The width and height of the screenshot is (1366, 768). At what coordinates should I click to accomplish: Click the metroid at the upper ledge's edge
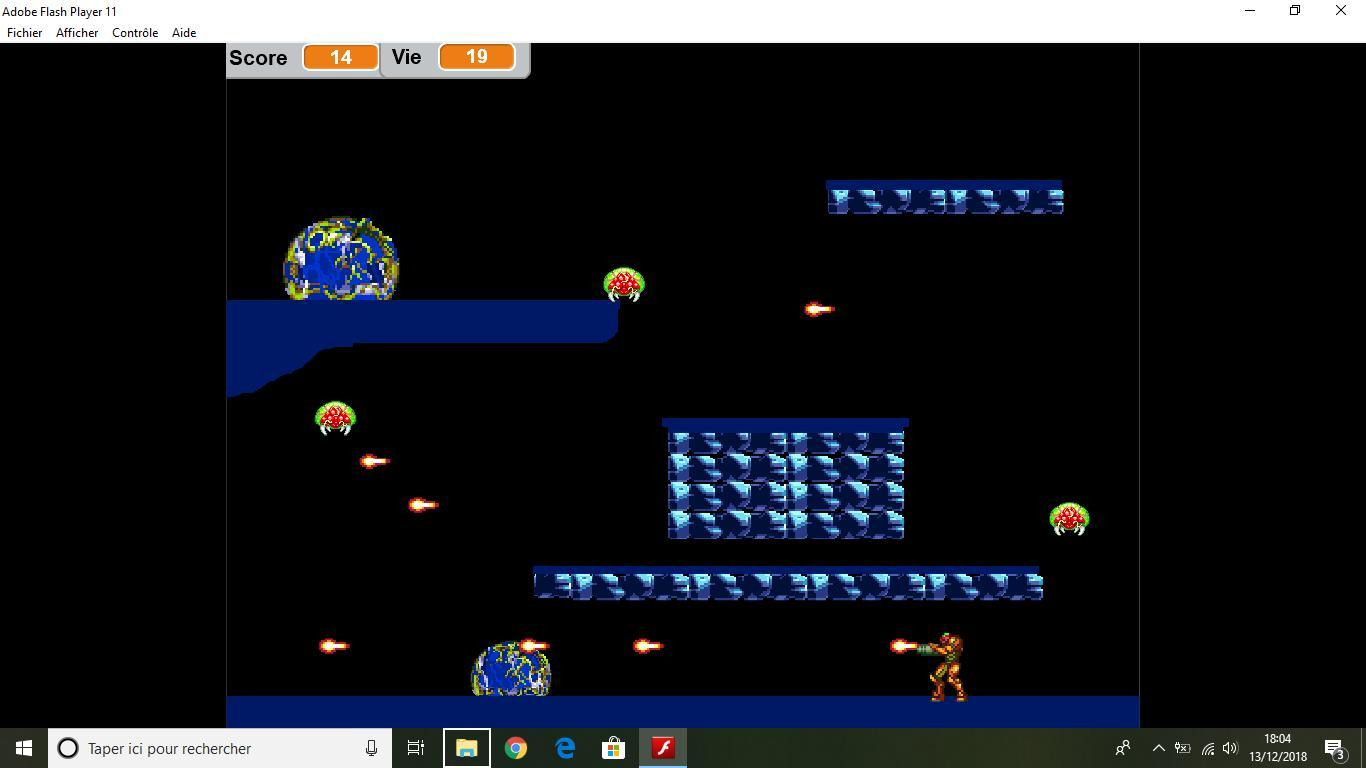(624, 284)
